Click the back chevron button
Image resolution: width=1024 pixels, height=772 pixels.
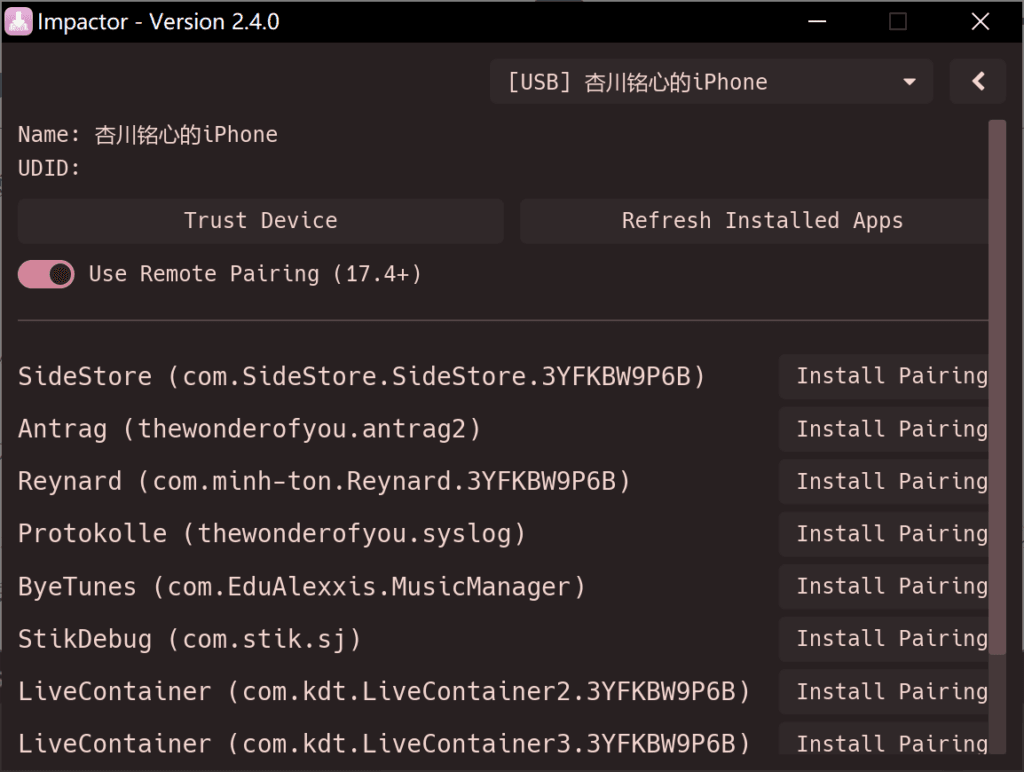point(978,82)
